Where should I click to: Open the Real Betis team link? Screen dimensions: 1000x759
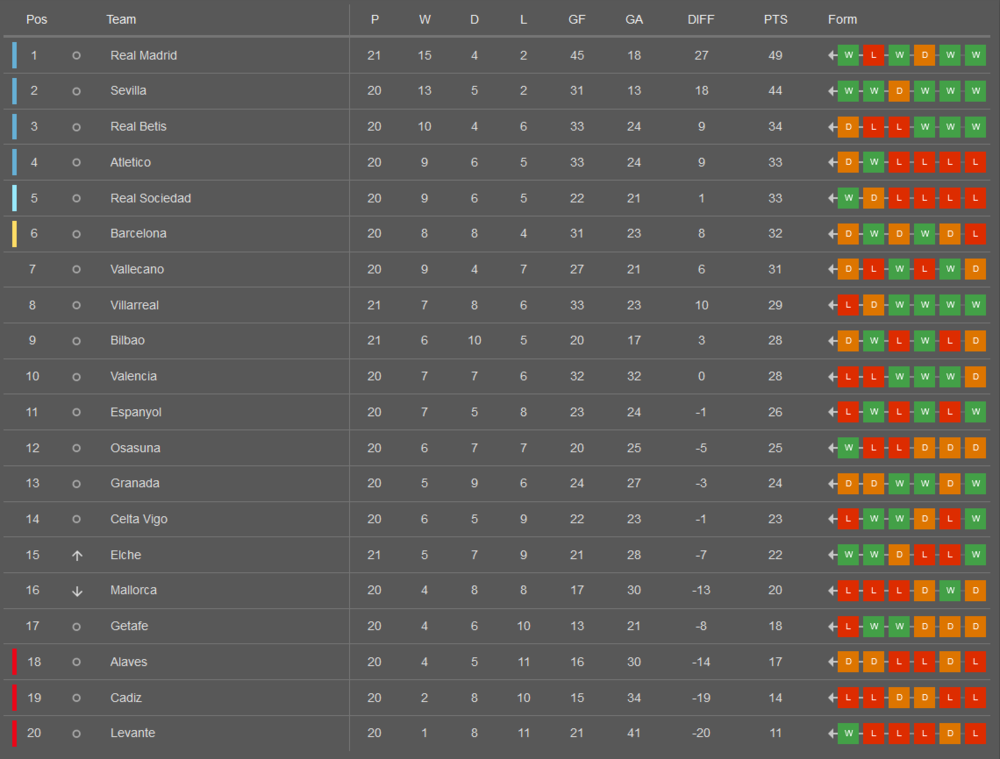tap(138, 126)
